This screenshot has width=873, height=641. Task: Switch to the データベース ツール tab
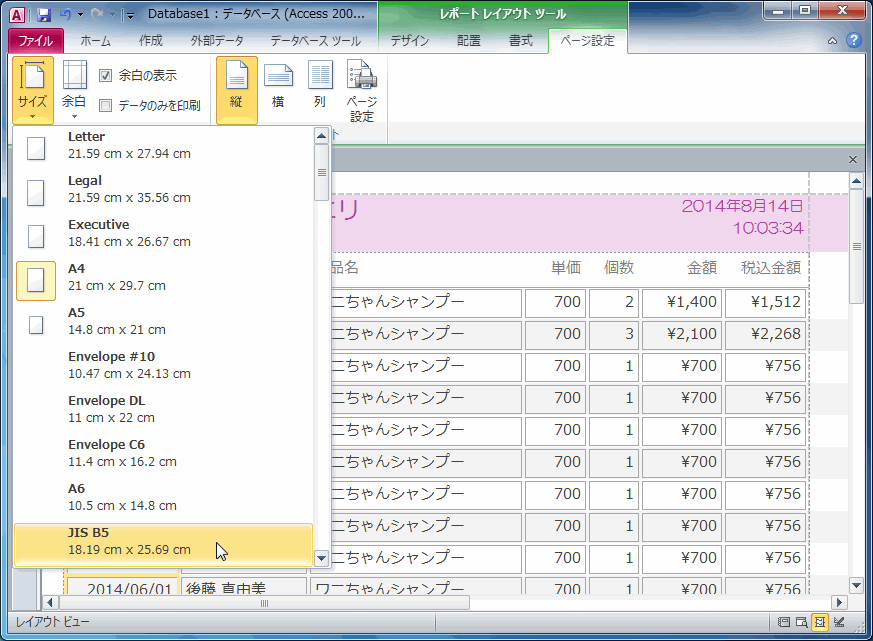pyautogui.click(x=316, y=41)
